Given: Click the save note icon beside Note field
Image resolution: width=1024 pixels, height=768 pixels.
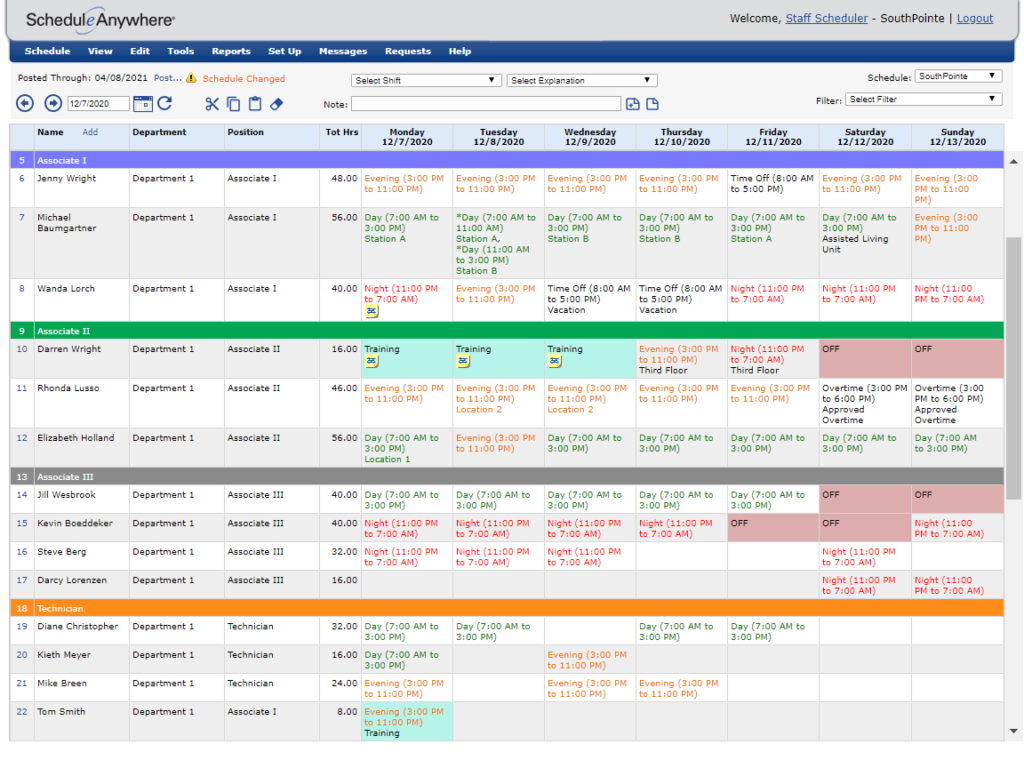Looking at the screenshot, I should tap(634, 103).
